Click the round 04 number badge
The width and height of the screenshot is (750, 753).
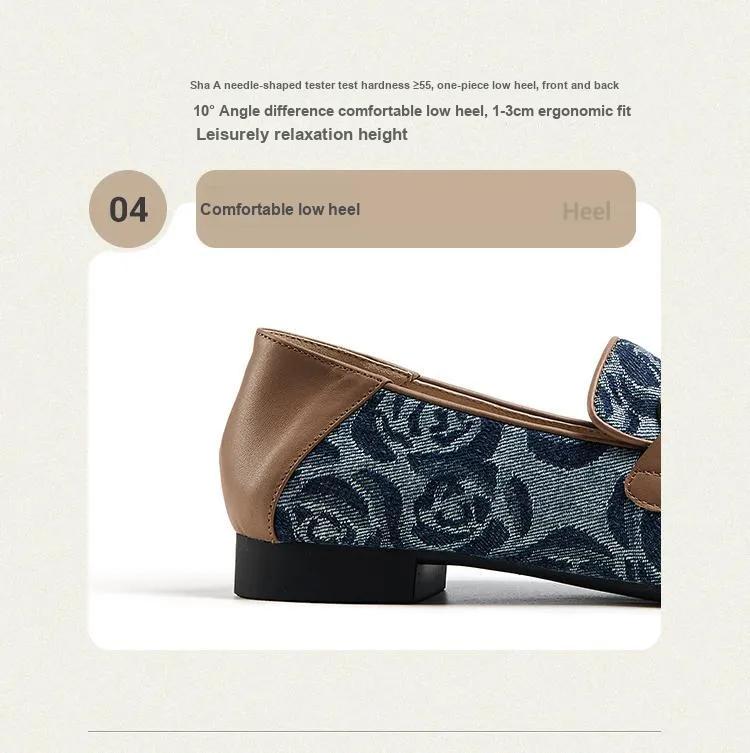tap(128, 209)
